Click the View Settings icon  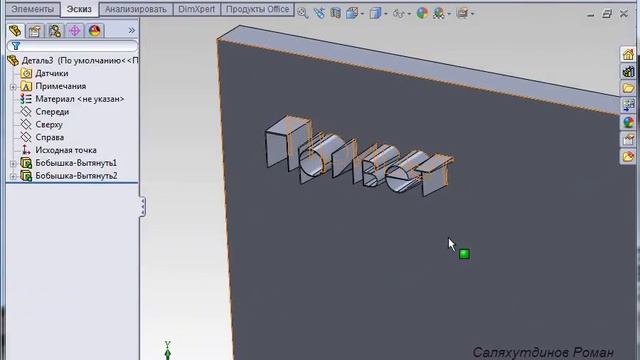pos(462,13)
